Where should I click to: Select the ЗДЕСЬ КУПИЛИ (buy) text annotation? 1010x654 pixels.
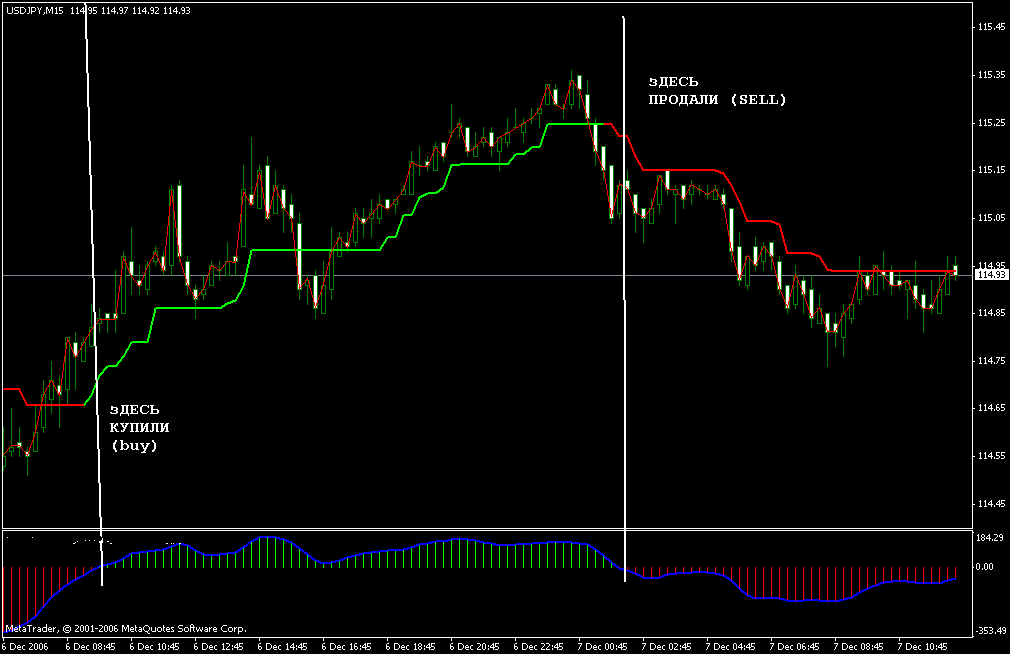click(134, 428)
